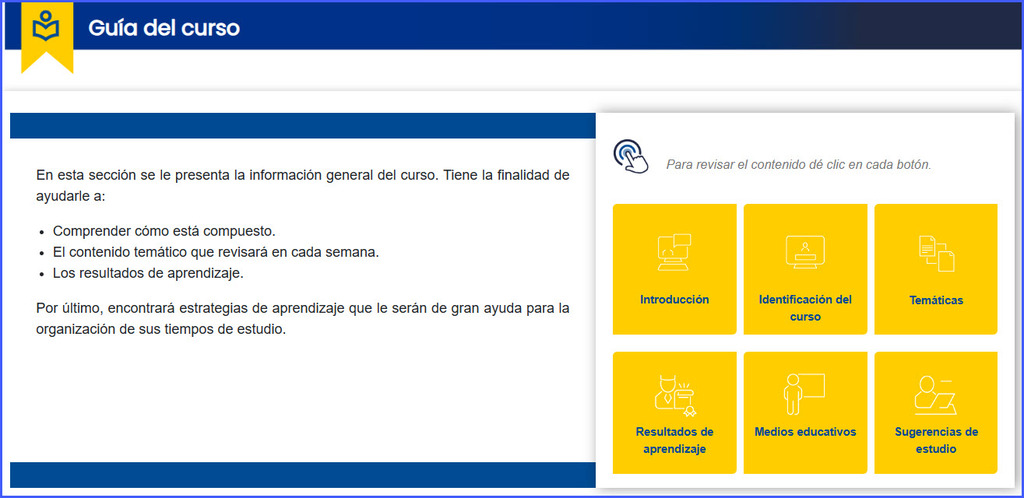
Task: Click the 'Los resultados de aprendizaje' bullet
Action: [x=148, y=273]
